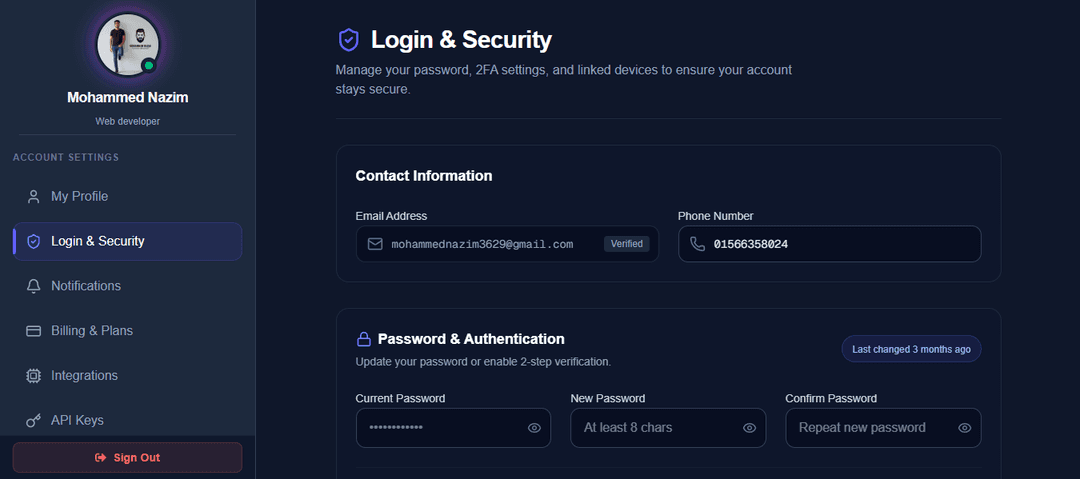Click the shield icon beside Login & Security heading

click(348, 40)
